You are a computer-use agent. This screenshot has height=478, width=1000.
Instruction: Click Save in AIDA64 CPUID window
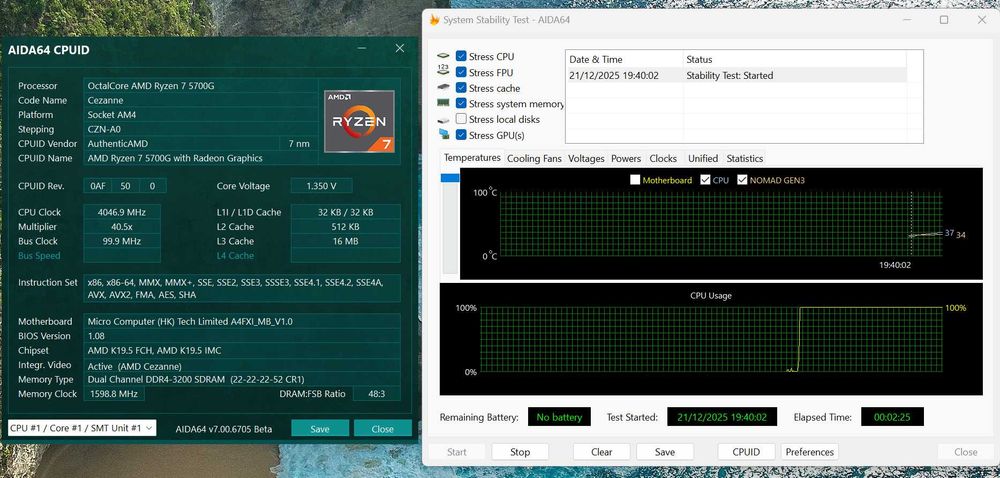pyautogui.click(x=320, y=429)
